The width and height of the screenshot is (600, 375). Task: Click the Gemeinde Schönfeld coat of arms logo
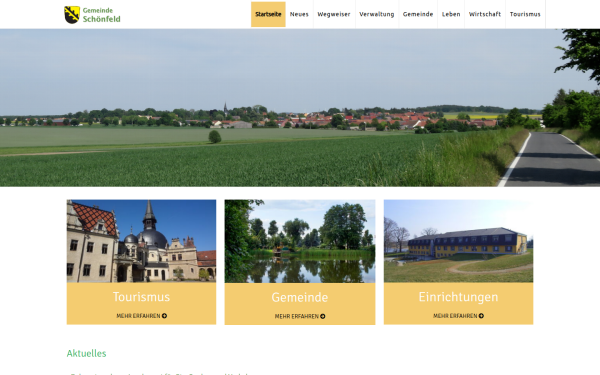point(72,15)
